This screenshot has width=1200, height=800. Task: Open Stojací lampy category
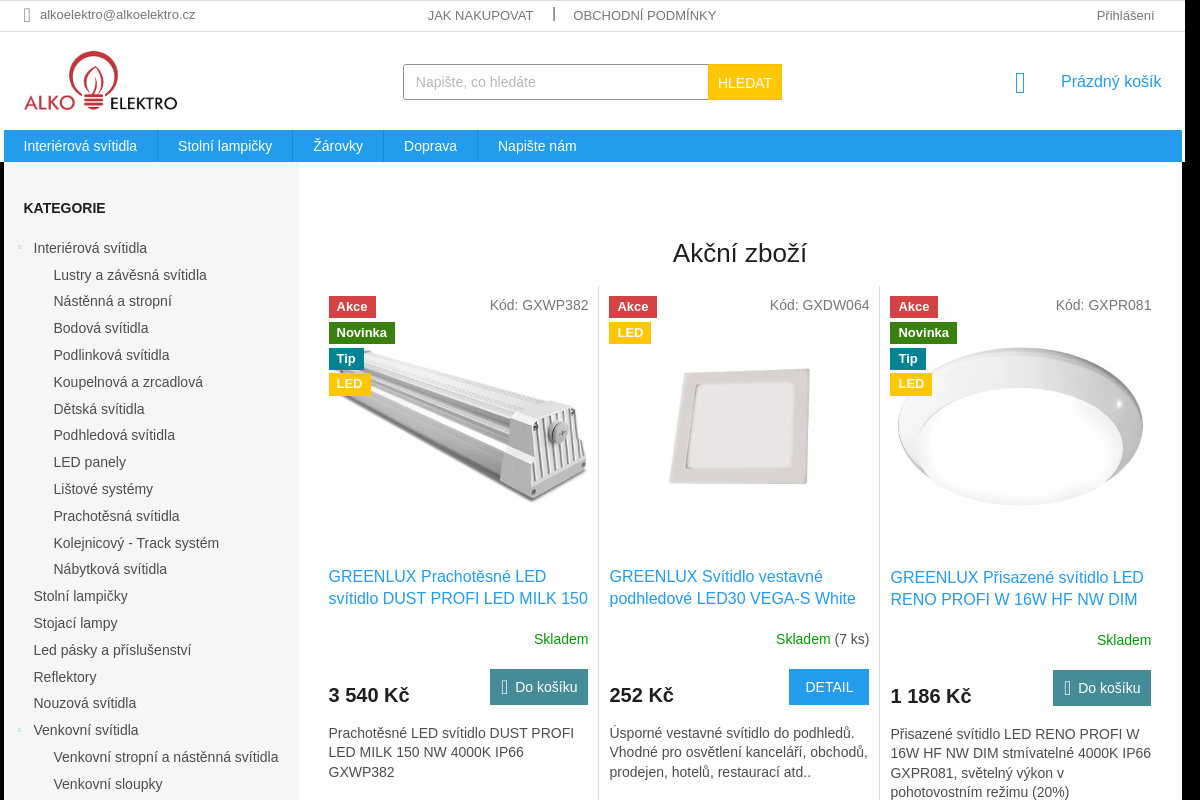coord(75,623)
